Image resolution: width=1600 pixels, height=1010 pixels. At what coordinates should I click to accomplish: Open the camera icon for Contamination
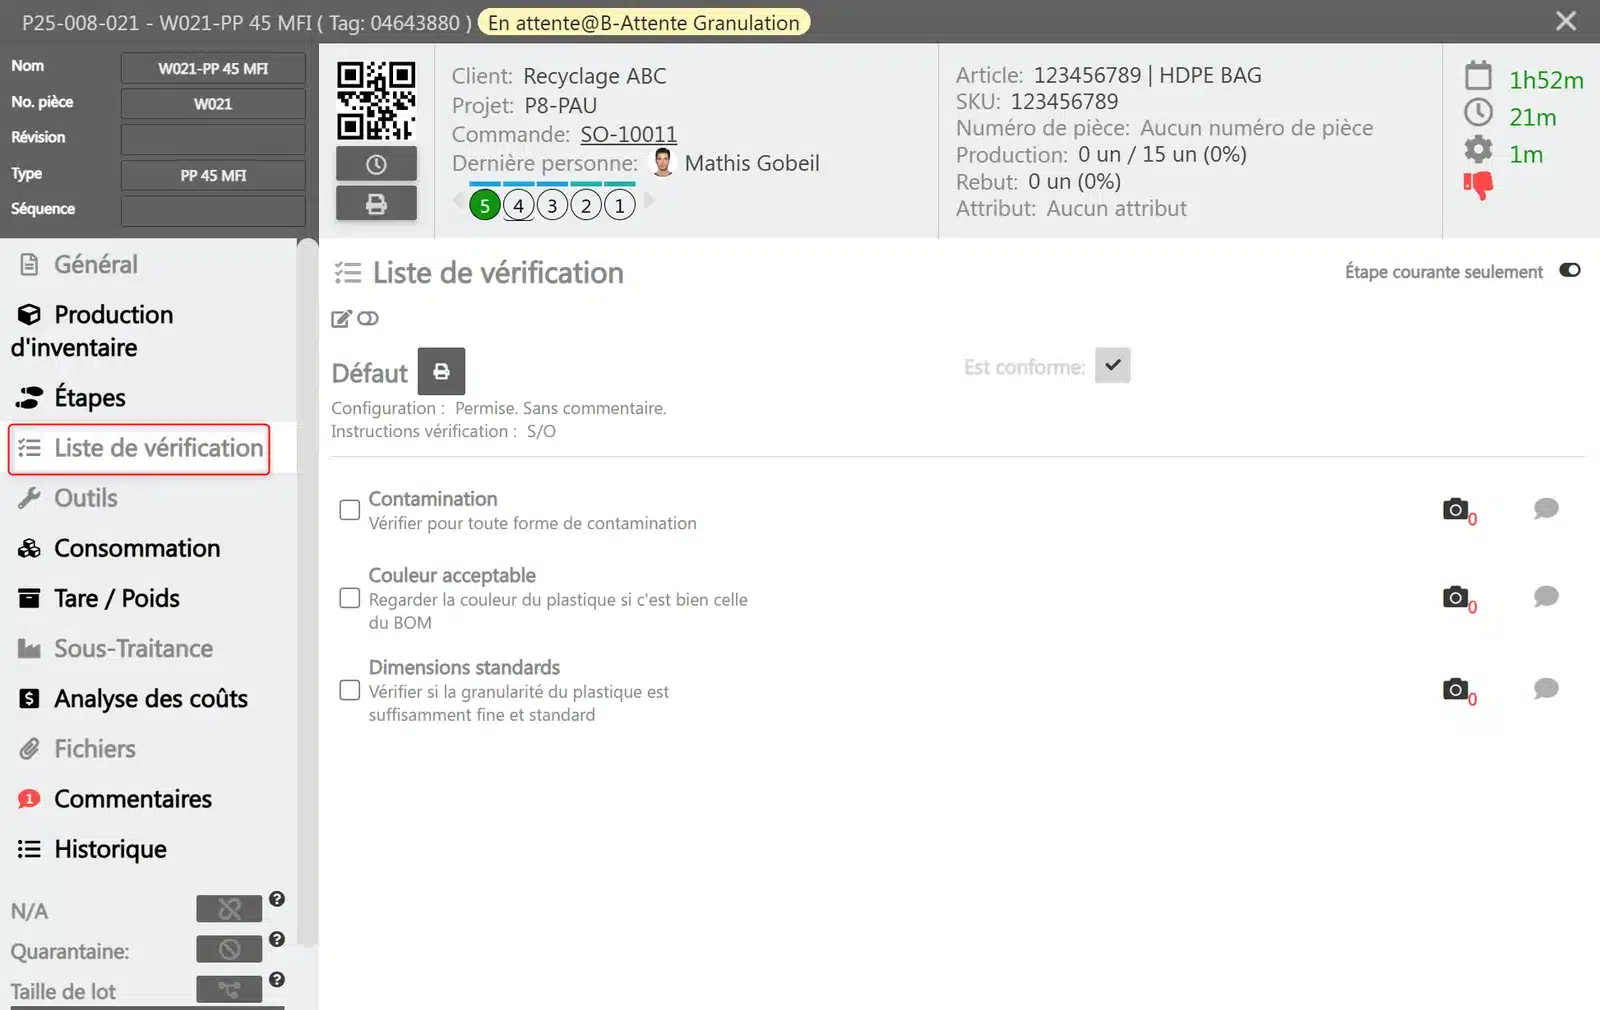(x=1456, y=509)
